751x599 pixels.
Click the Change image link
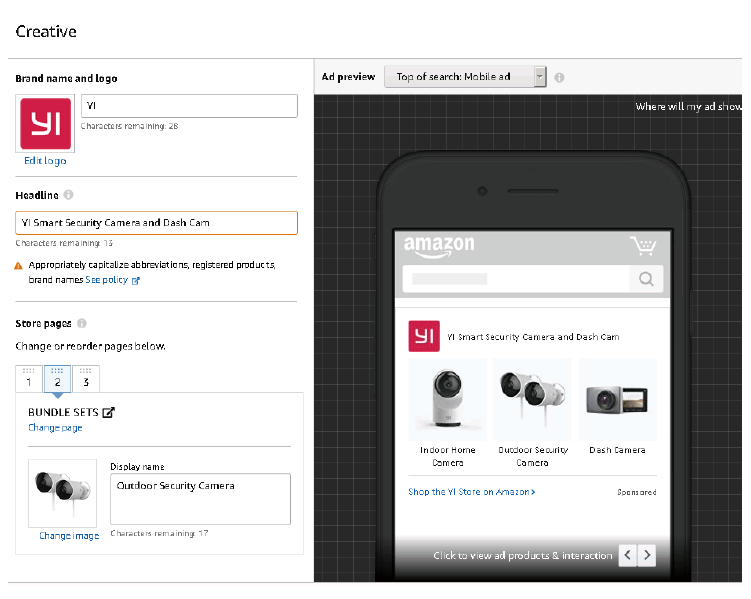coord(69,536)
